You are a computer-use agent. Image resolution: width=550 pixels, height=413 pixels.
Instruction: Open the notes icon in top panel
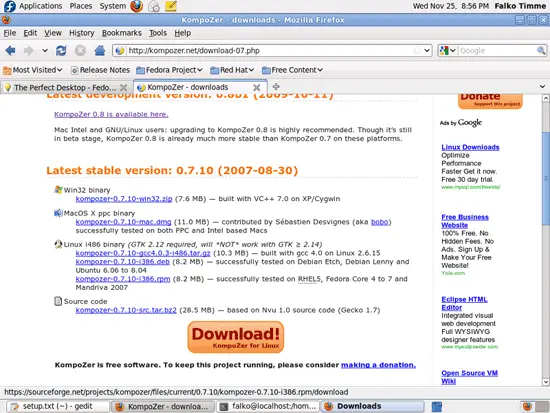171,6
